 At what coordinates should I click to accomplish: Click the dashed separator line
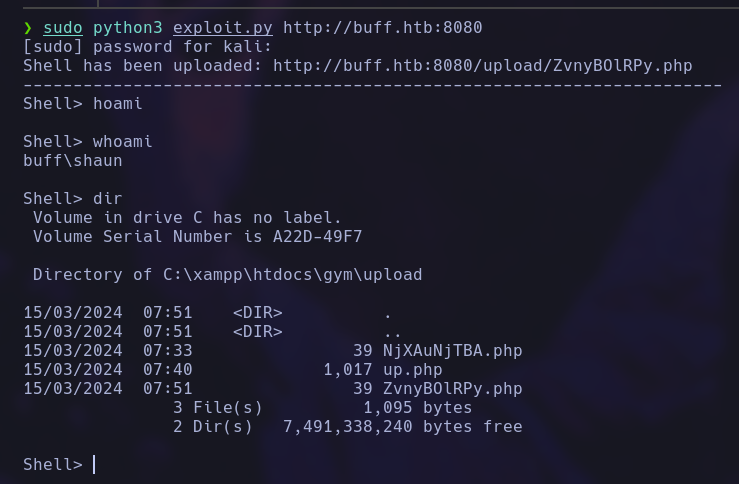point(372,84)
